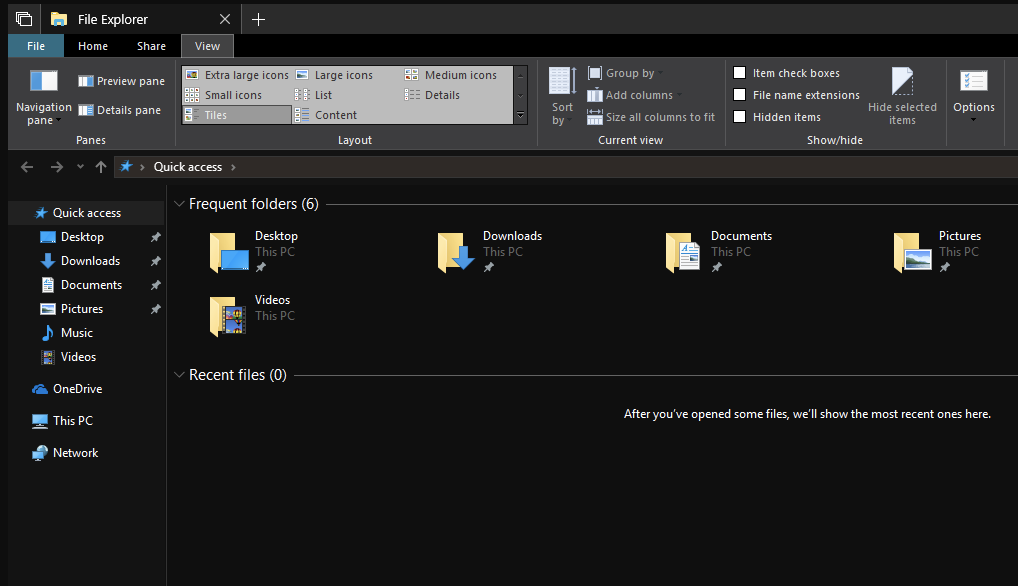Collapse the Frequent folders section
Viewport: 1018px width, 586px height.
pos(179,204)
